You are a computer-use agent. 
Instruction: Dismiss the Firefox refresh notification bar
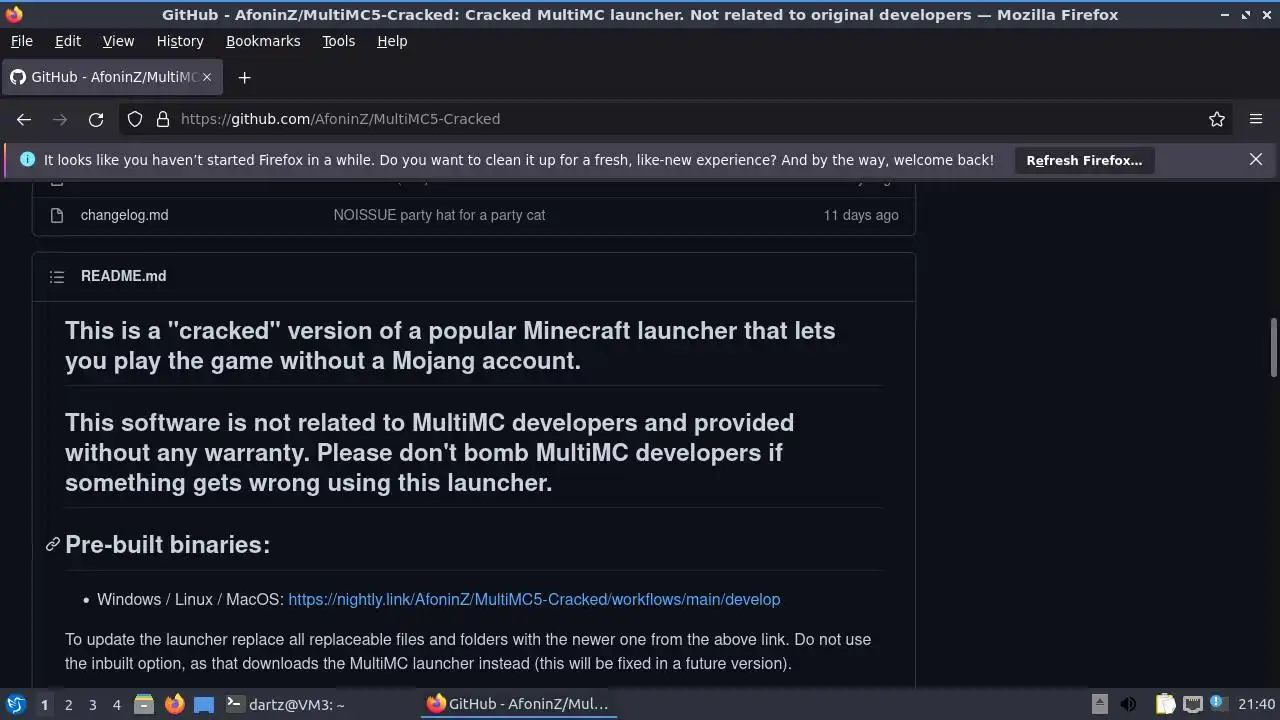point(1256,159)
